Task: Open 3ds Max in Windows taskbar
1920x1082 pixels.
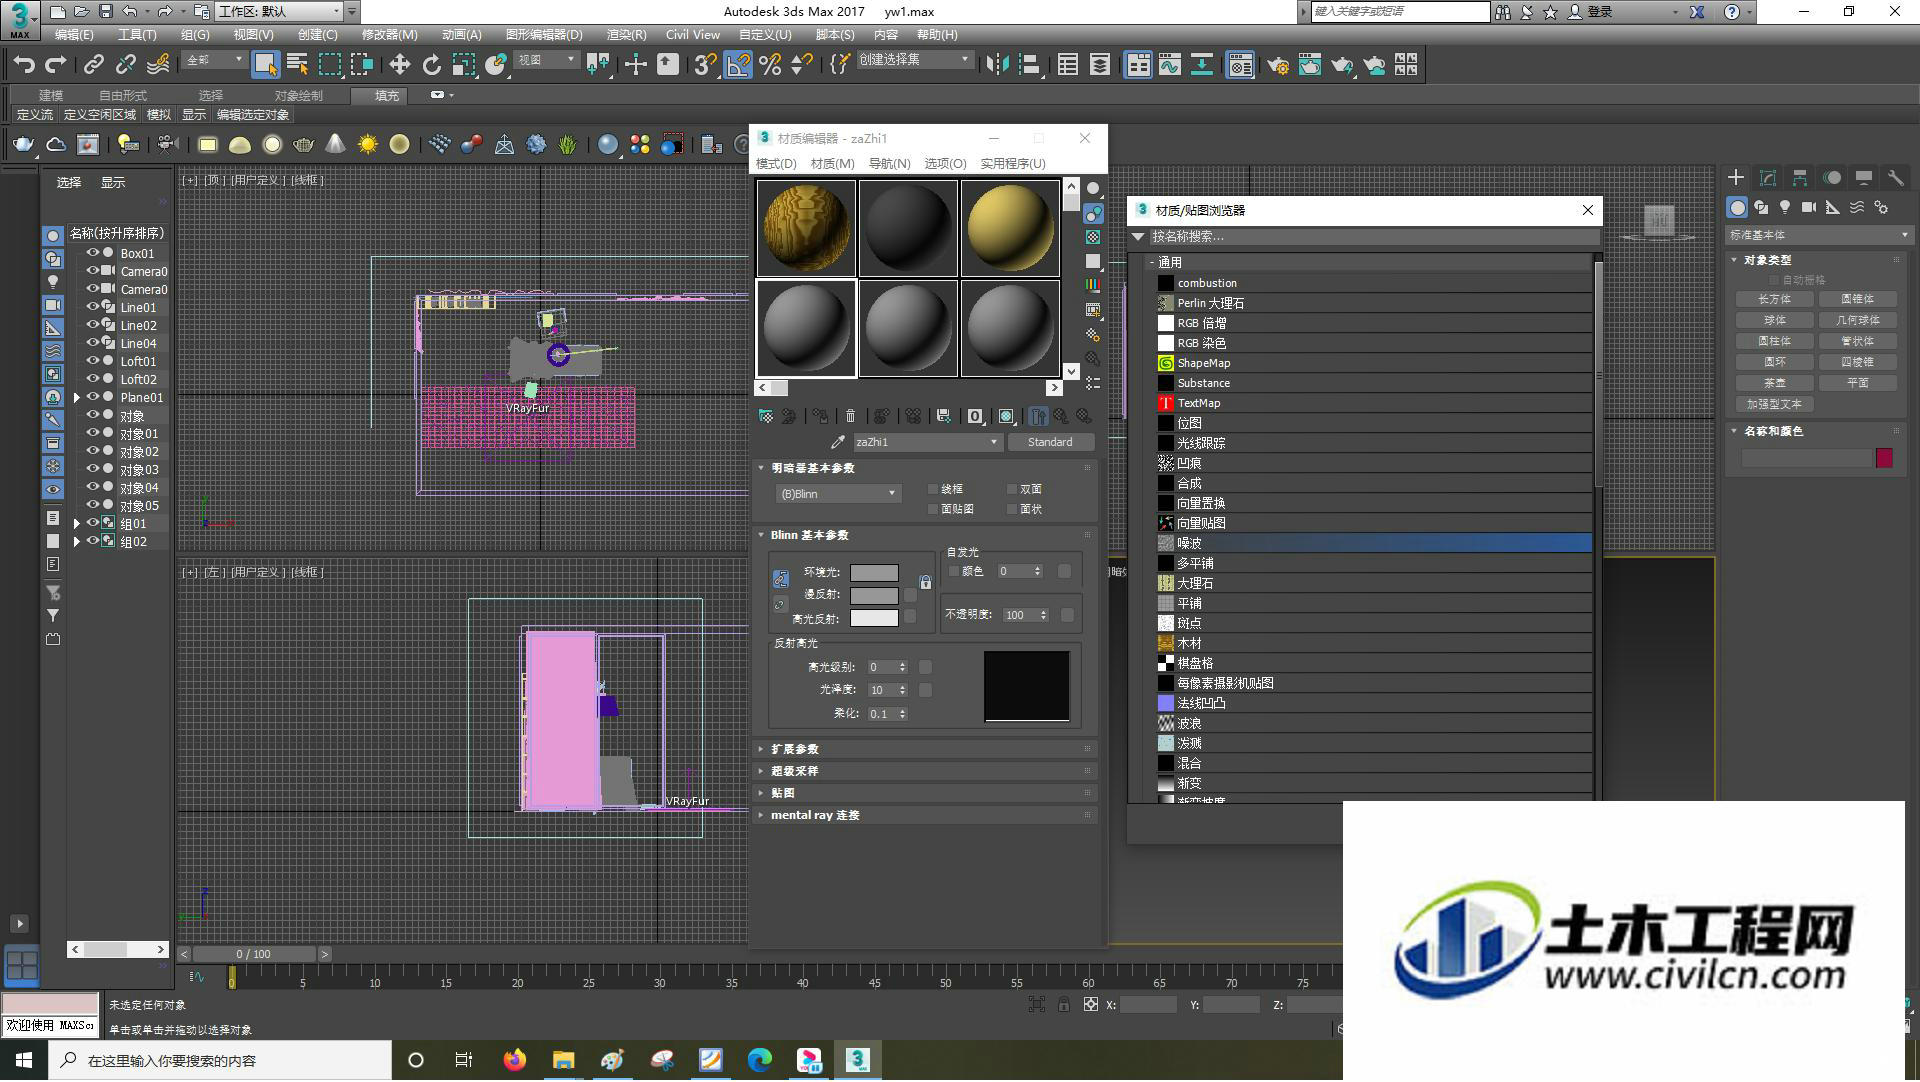Action: pyautogui.click(x=857, y=1061)
